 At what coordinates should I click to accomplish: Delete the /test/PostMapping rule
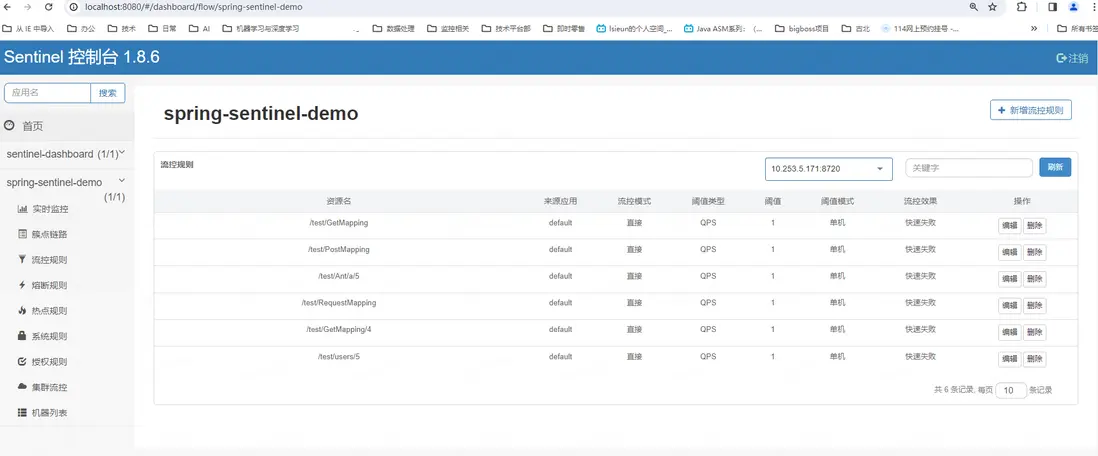click(1034, 252)
